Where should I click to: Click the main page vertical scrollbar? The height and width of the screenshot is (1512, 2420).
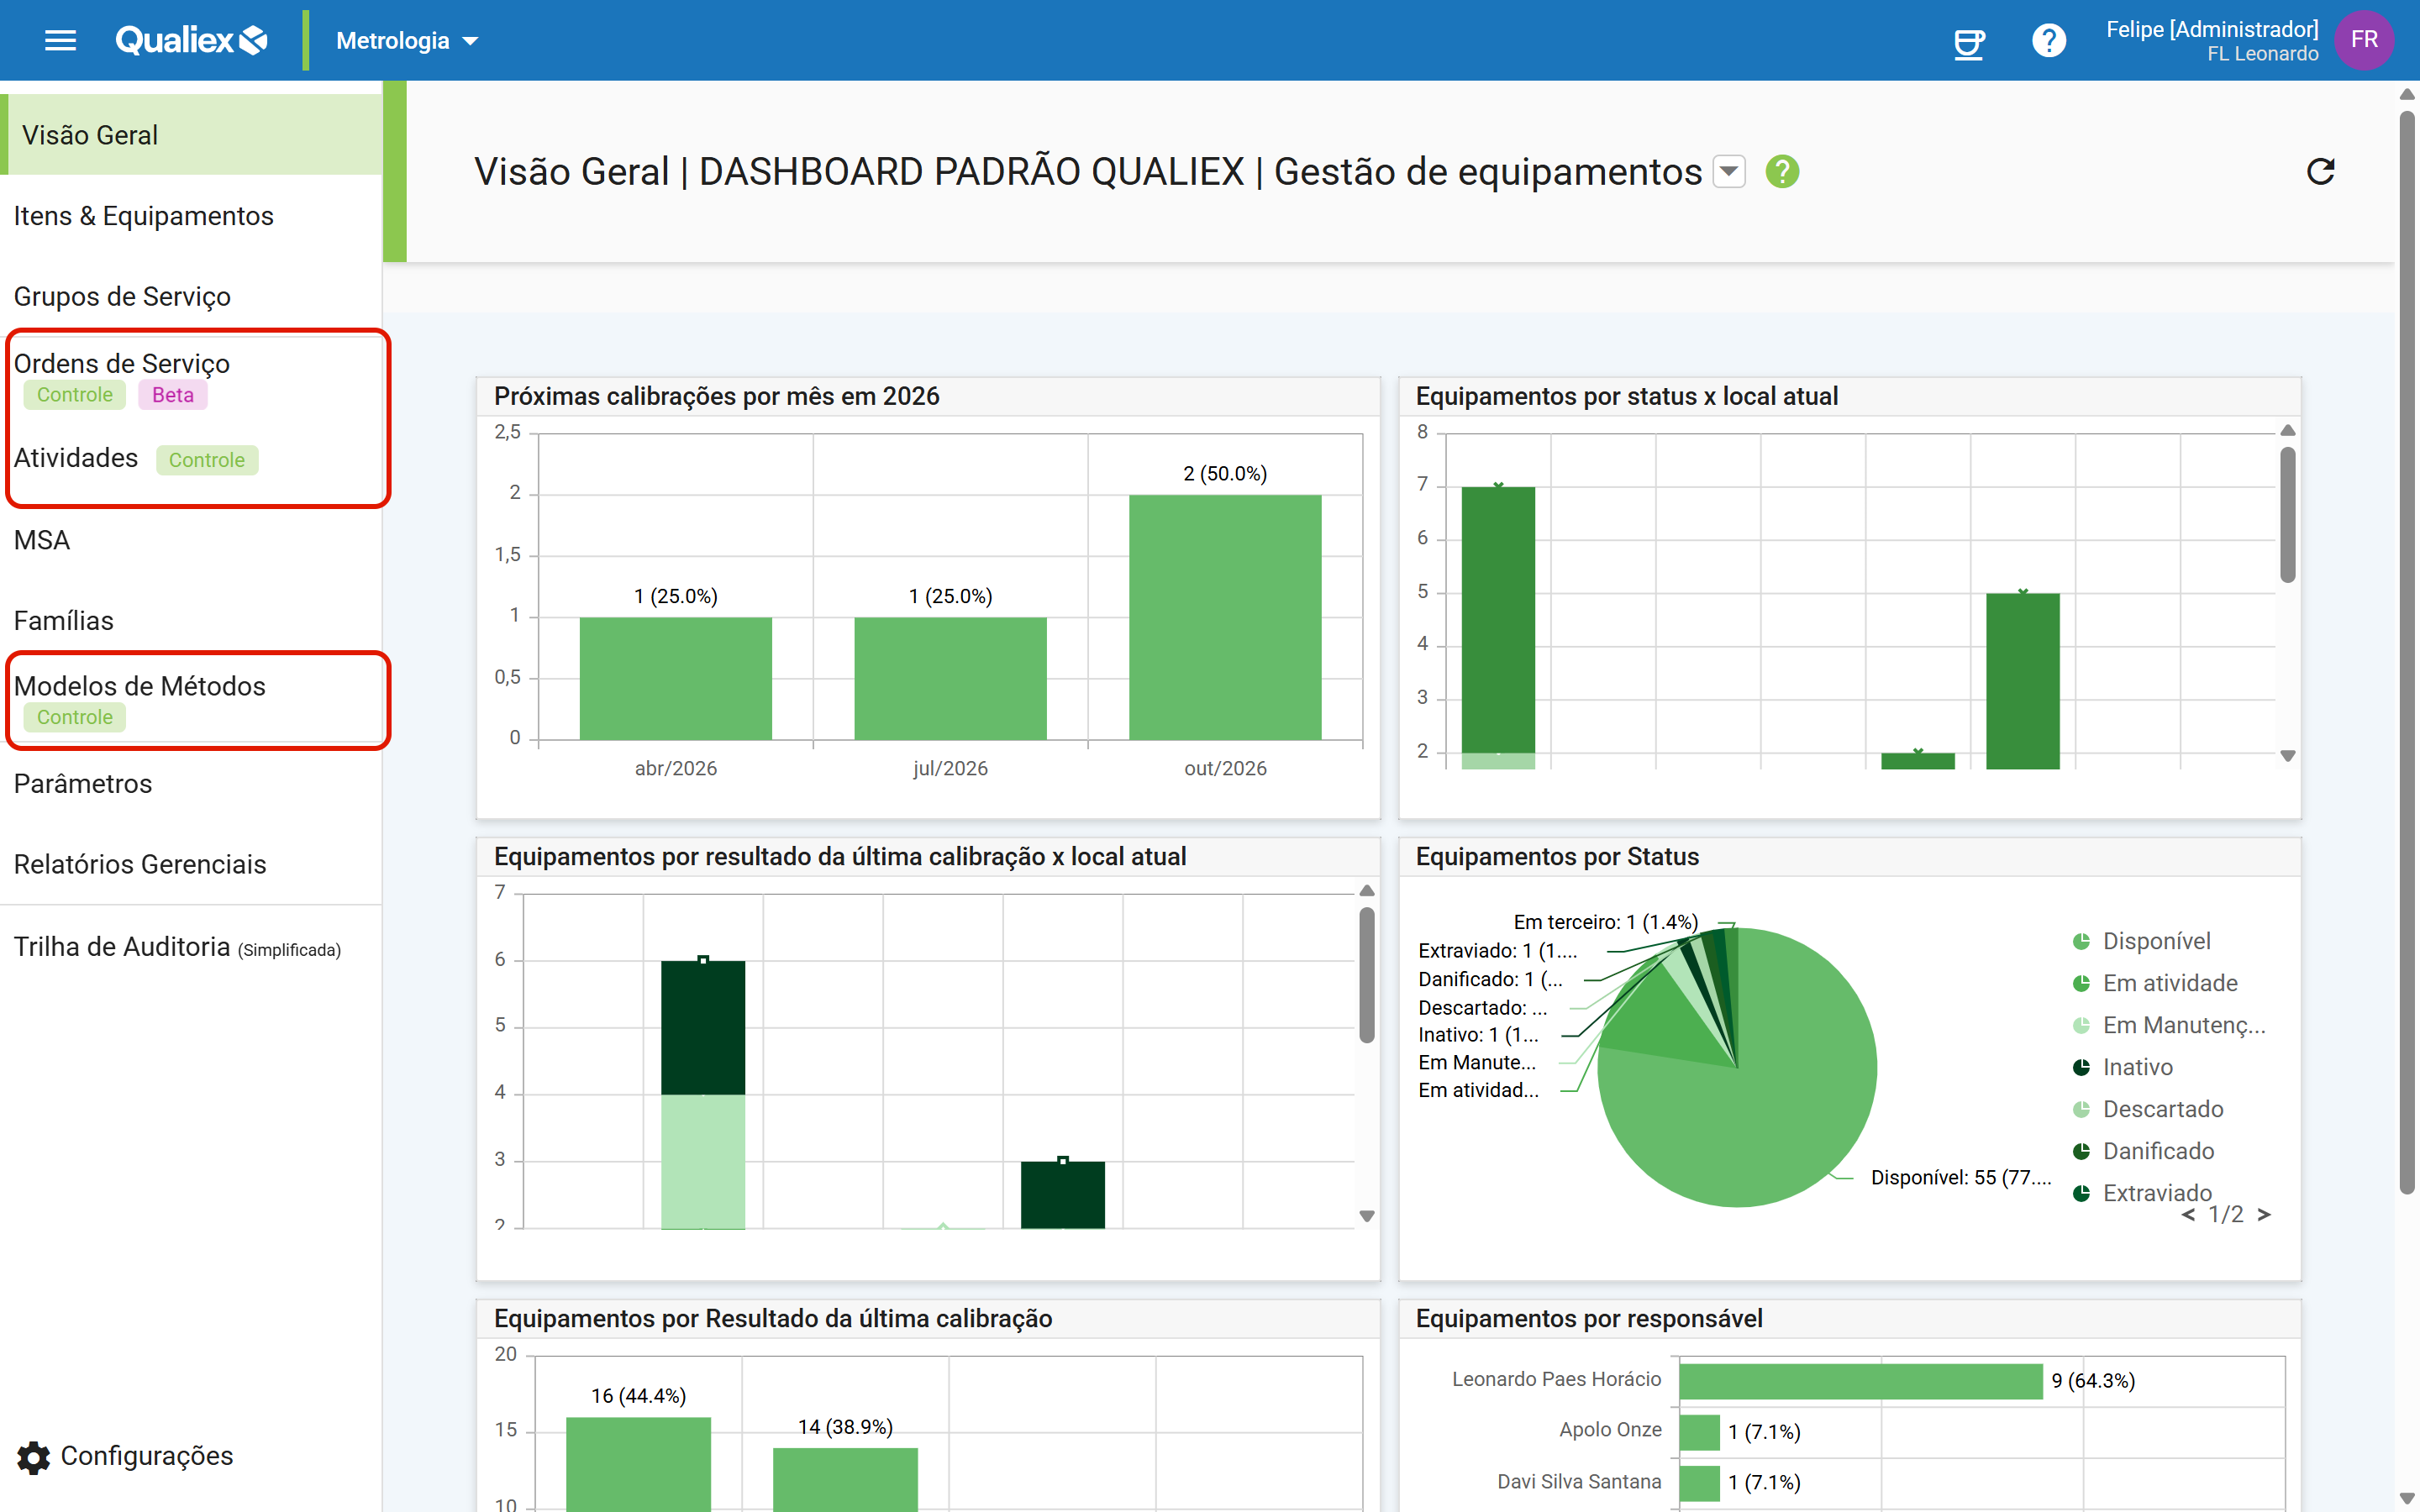(2407, 650)
